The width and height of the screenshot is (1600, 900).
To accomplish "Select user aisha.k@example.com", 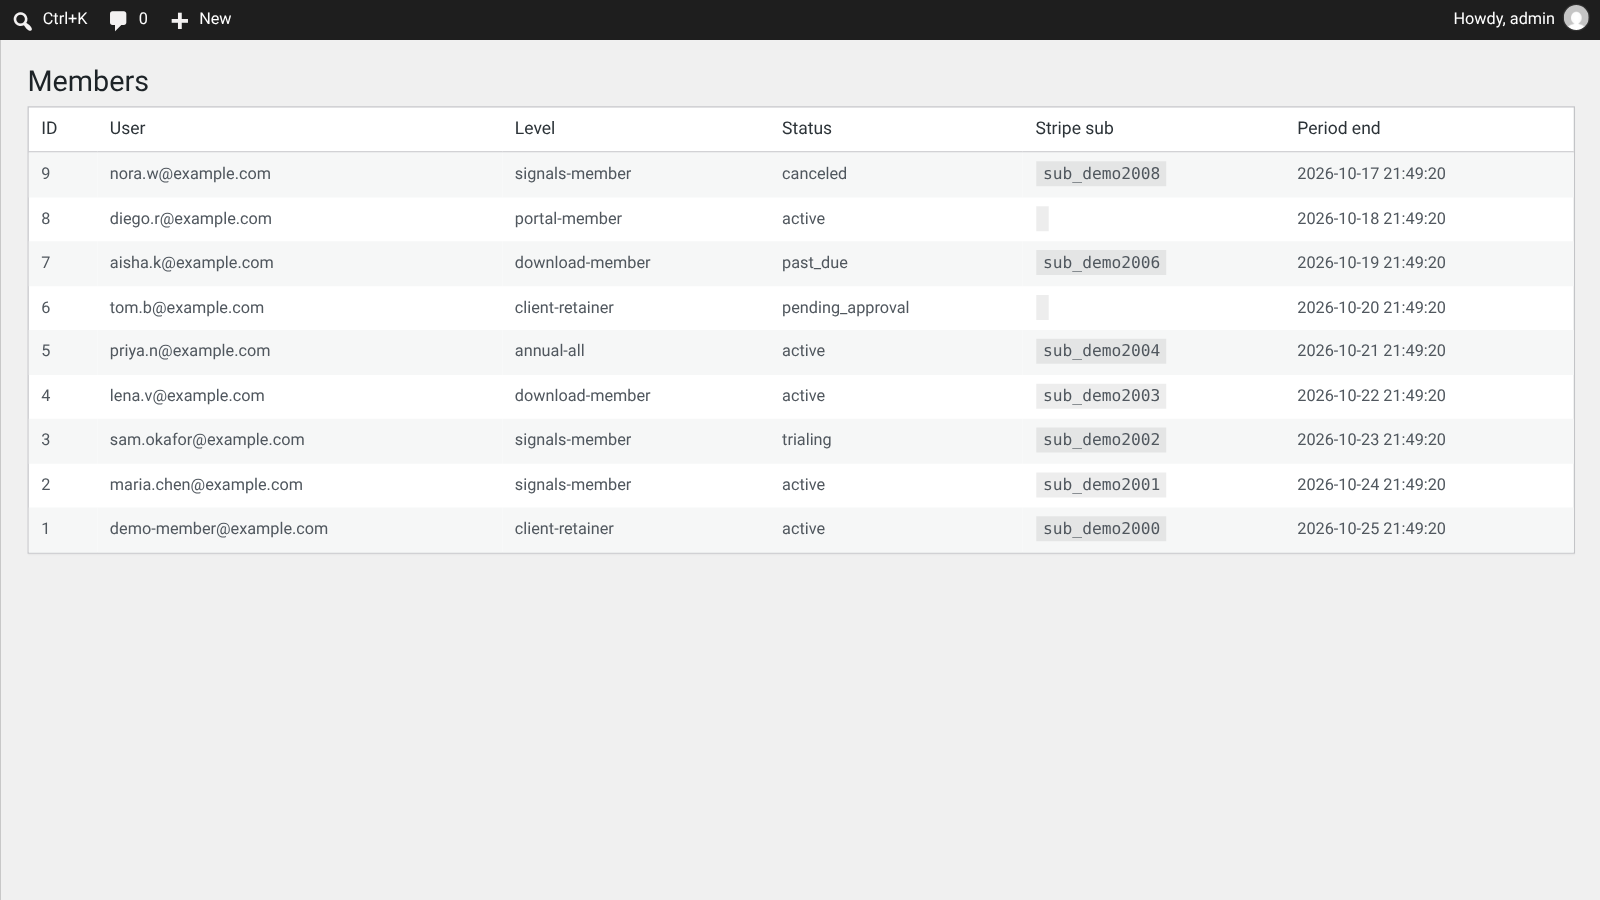I will 192,263.
